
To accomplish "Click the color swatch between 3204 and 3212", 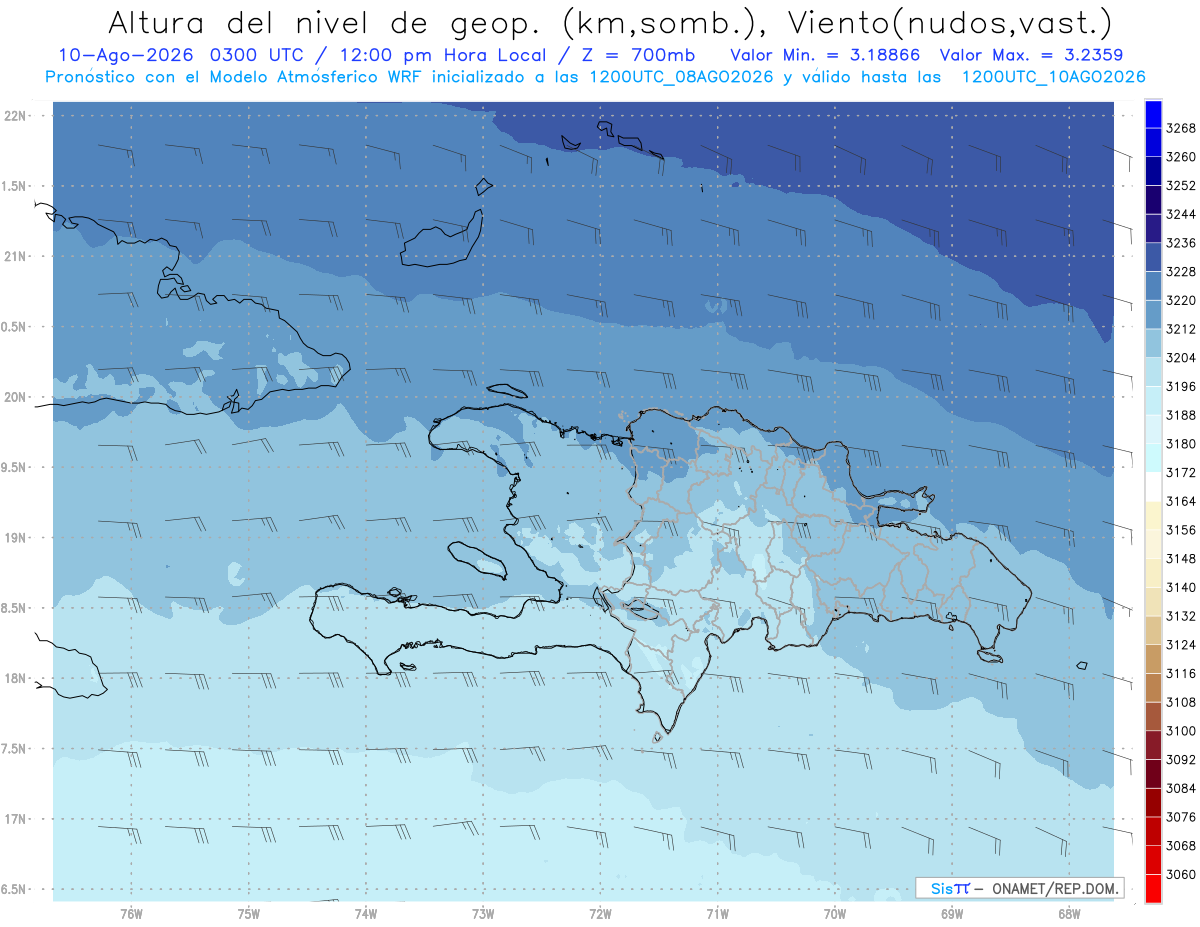I will pyautogui.click(x=1153, y=343).
